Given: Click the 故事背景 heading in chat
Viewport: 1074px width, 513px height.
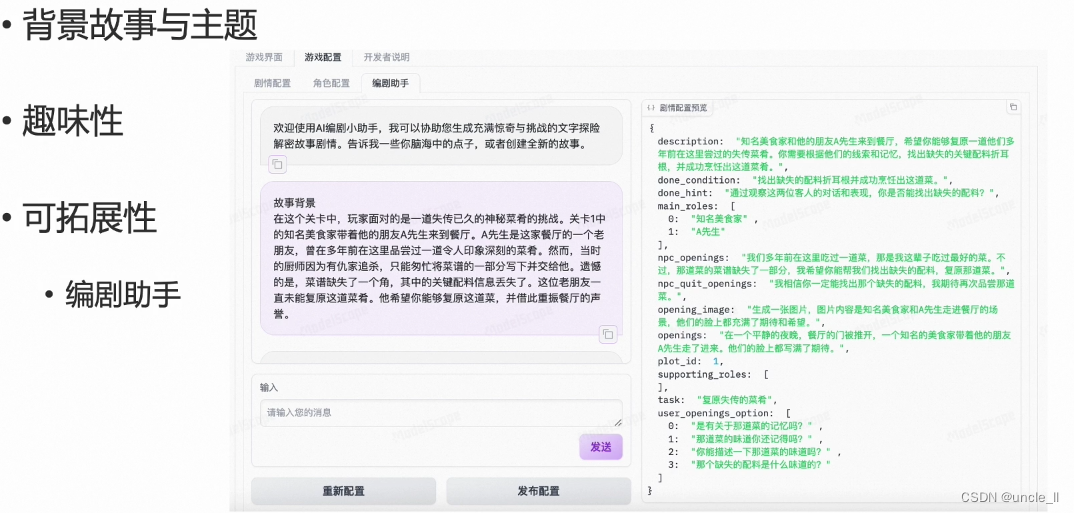Looking at the screenshot, I should pyautogui.click(x=295, y=203).
